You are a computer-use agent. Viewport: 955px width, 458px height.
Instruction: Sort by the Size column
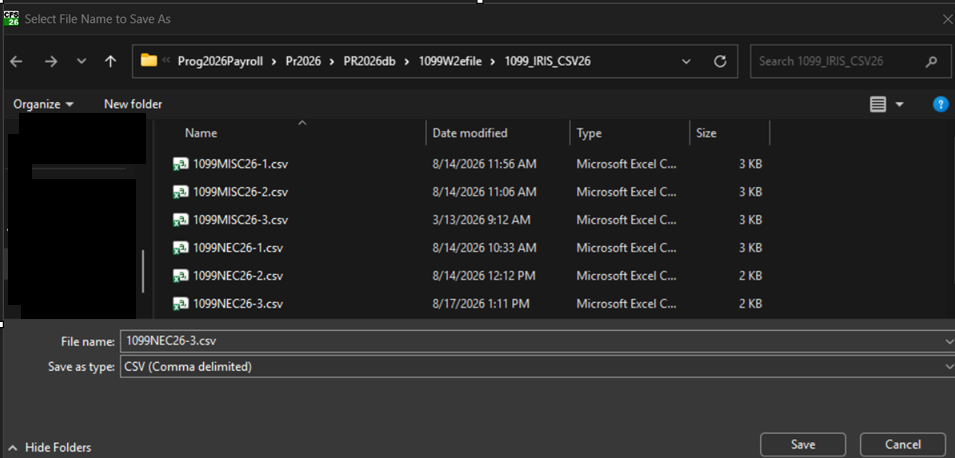point(706,133)
